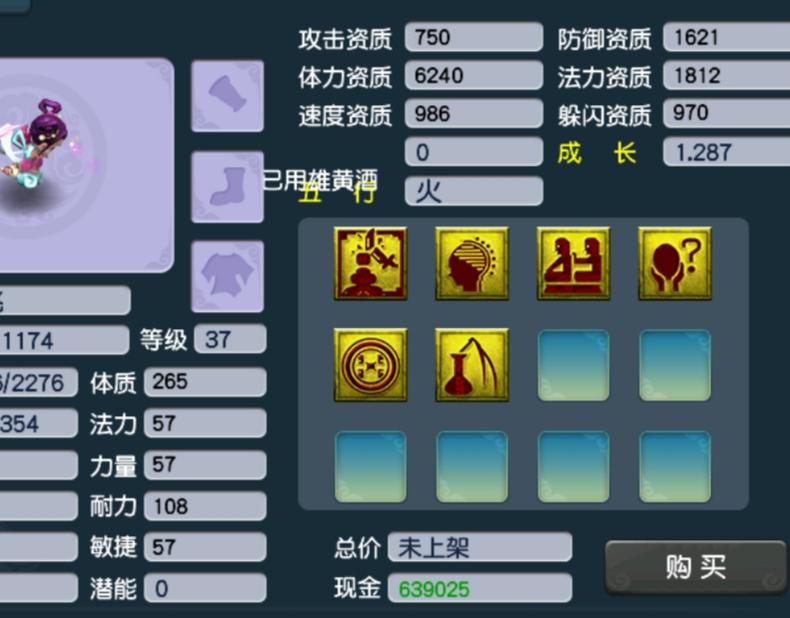Select the round coin skill icon
Image resolution: width=790 pixels, height=618 pixels.
370,365
